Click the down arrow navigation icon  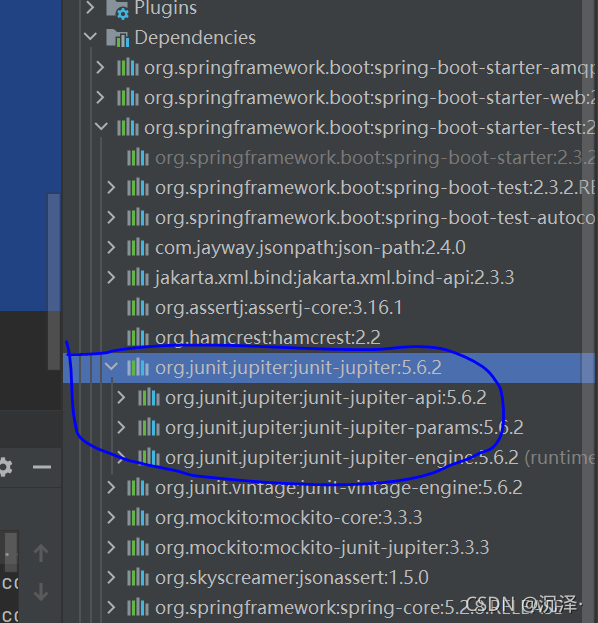coord(41,591)
